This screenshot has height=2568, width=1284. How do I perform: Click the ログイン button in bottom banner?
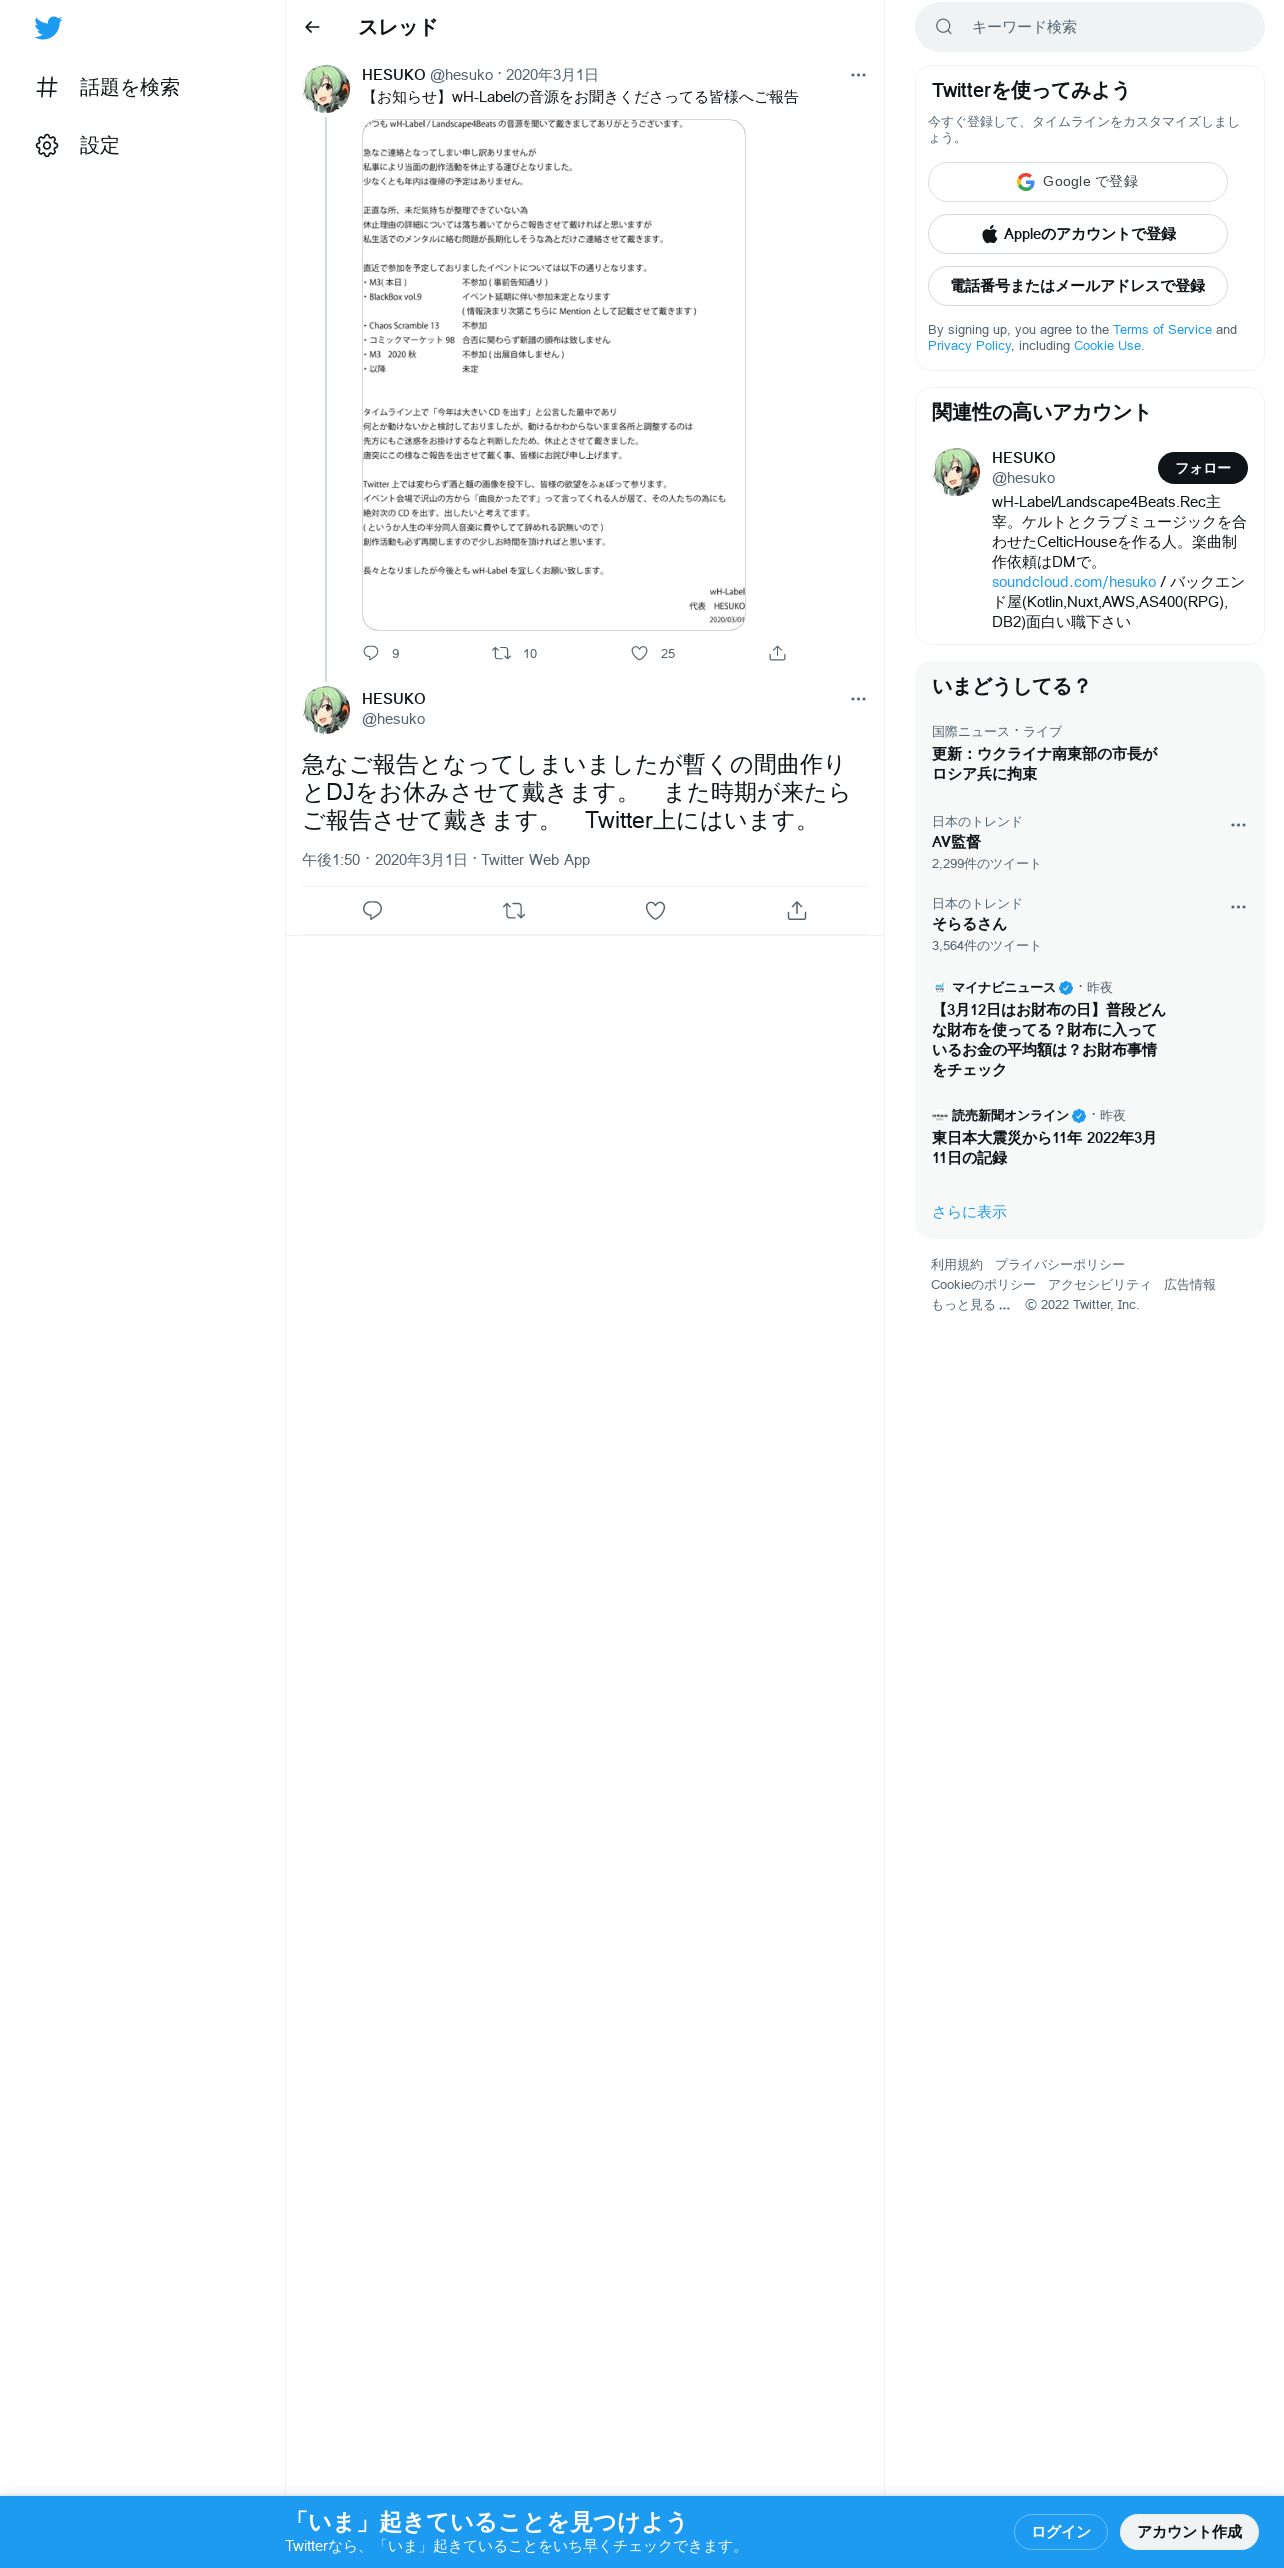[1061, 2532]
